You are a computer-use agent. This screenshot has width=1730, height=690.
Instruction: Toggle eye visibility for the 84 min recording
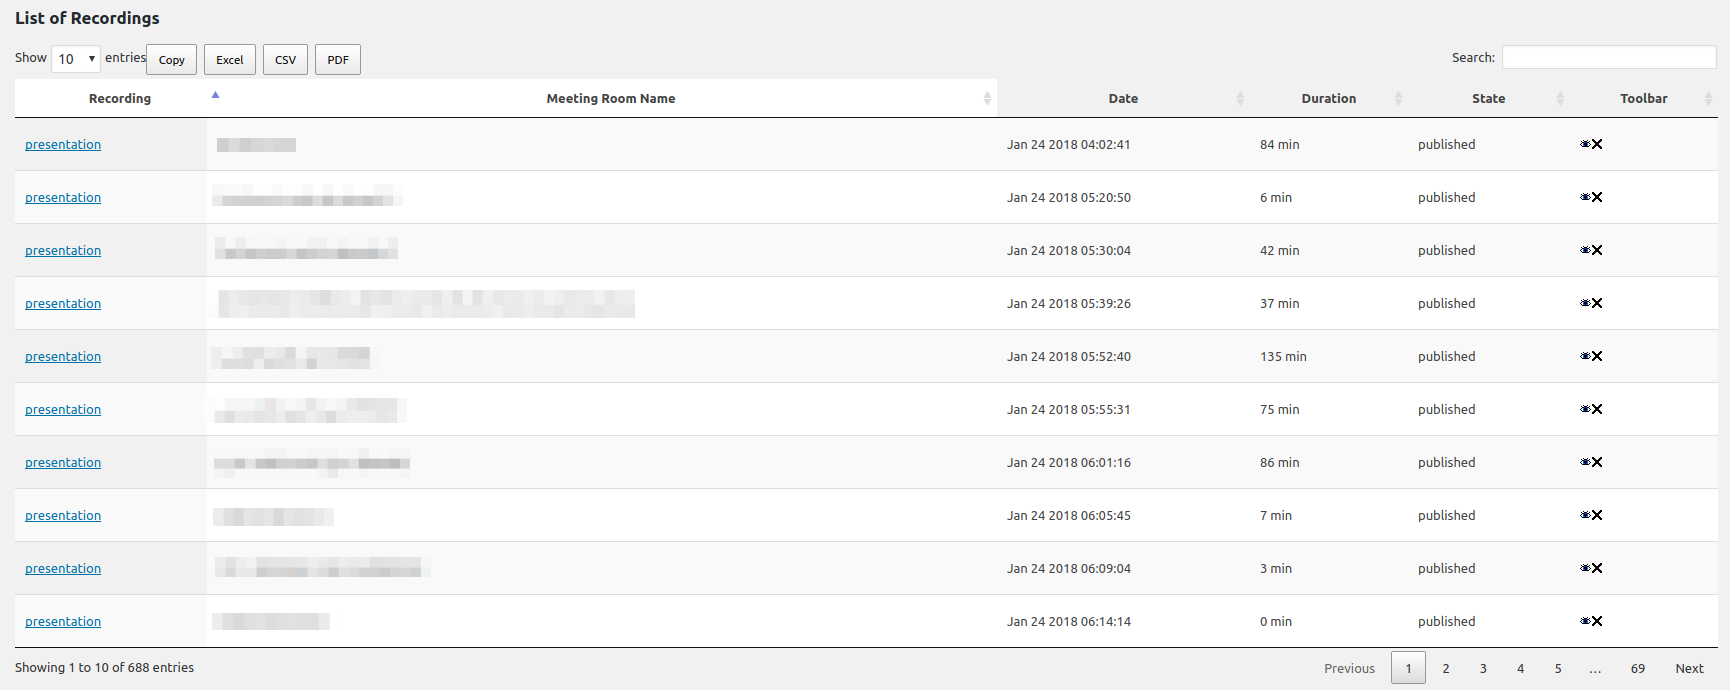1585,144
